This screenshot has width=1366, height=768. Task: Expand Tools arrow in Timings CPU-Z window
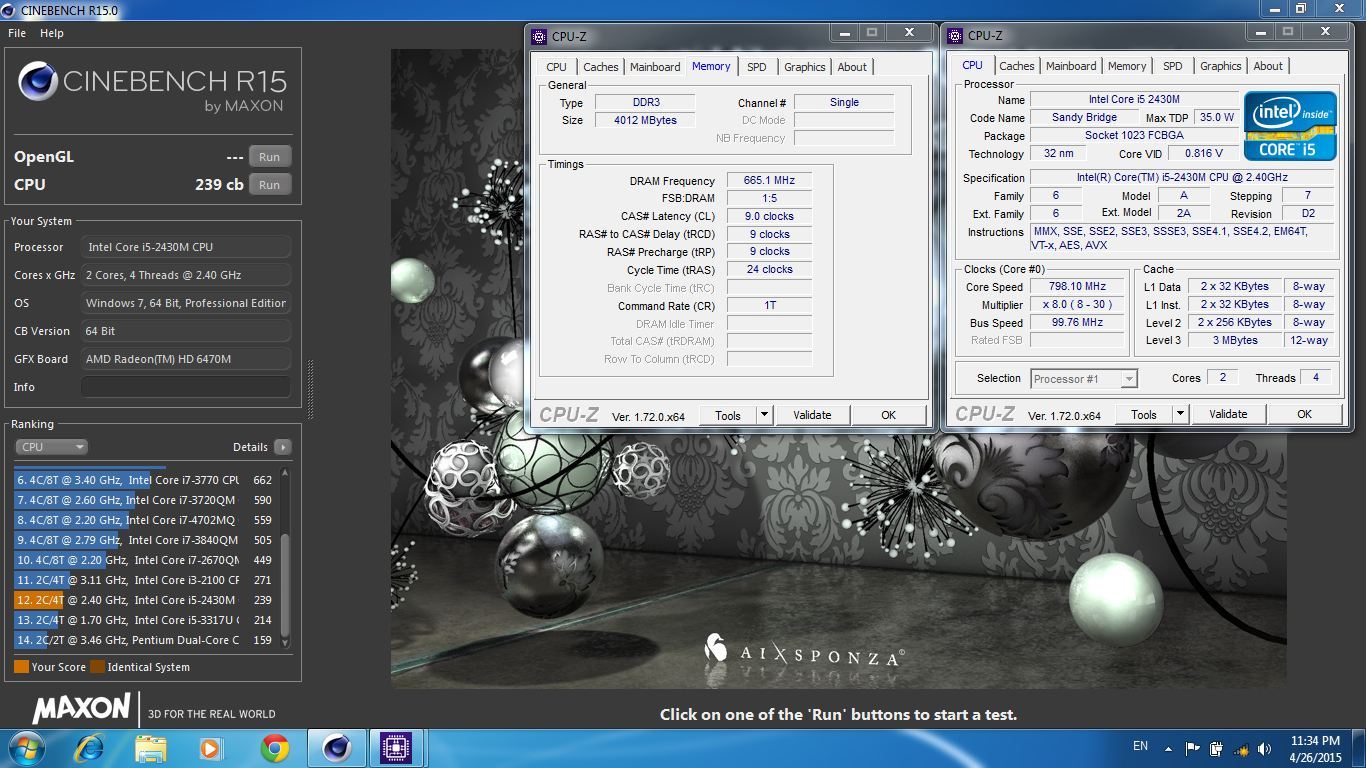(x=765, y=415)
